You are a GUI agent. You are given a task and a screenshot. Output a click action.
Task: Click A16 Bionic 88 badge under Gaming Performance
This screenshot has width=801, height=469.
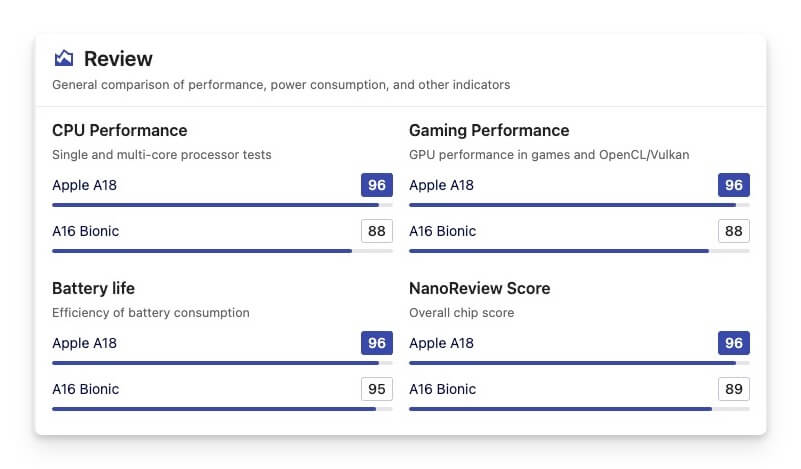point(734,231)
